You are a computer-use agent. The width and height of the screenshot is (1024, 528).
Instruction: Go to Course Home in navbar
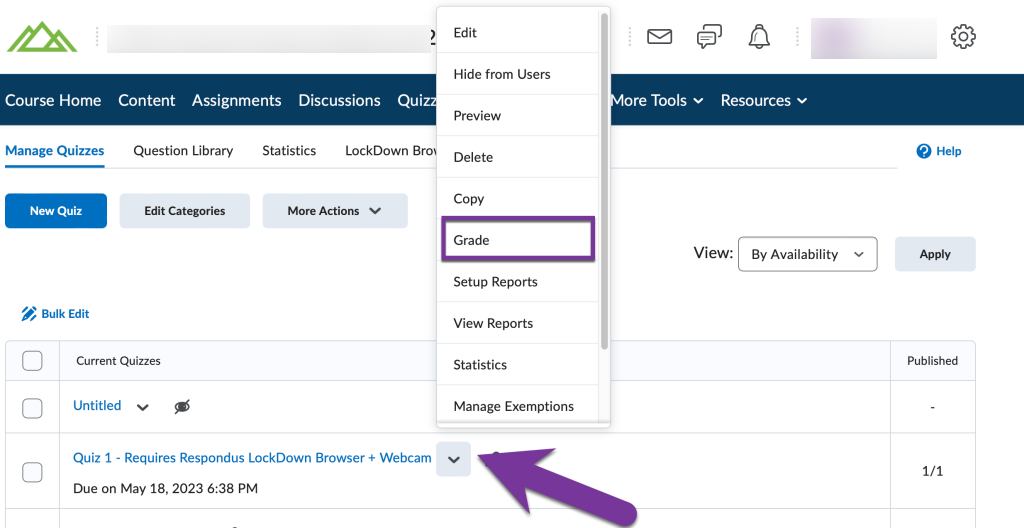tap(53, 101)
